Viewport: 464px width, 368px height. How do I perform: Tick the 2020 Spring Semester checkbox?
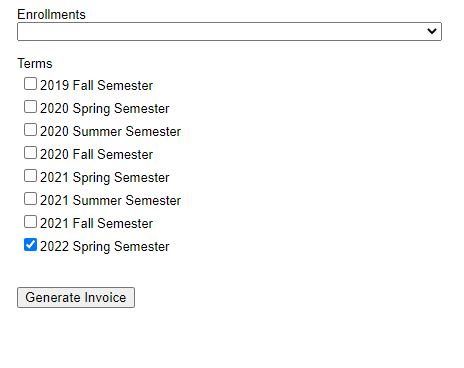coord(30,107)
